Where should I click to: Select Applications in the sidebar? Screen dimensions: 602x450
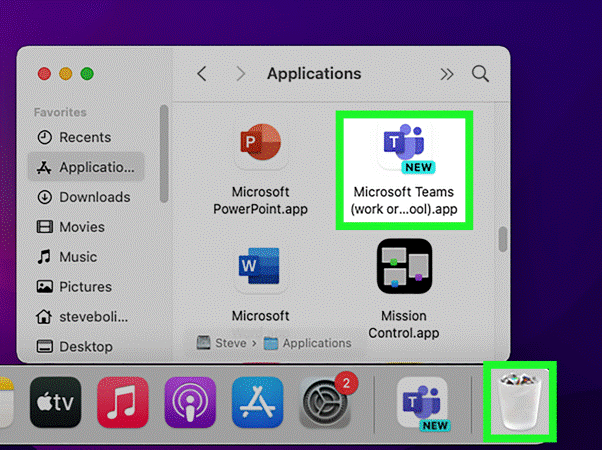click(x=86, y=167)
